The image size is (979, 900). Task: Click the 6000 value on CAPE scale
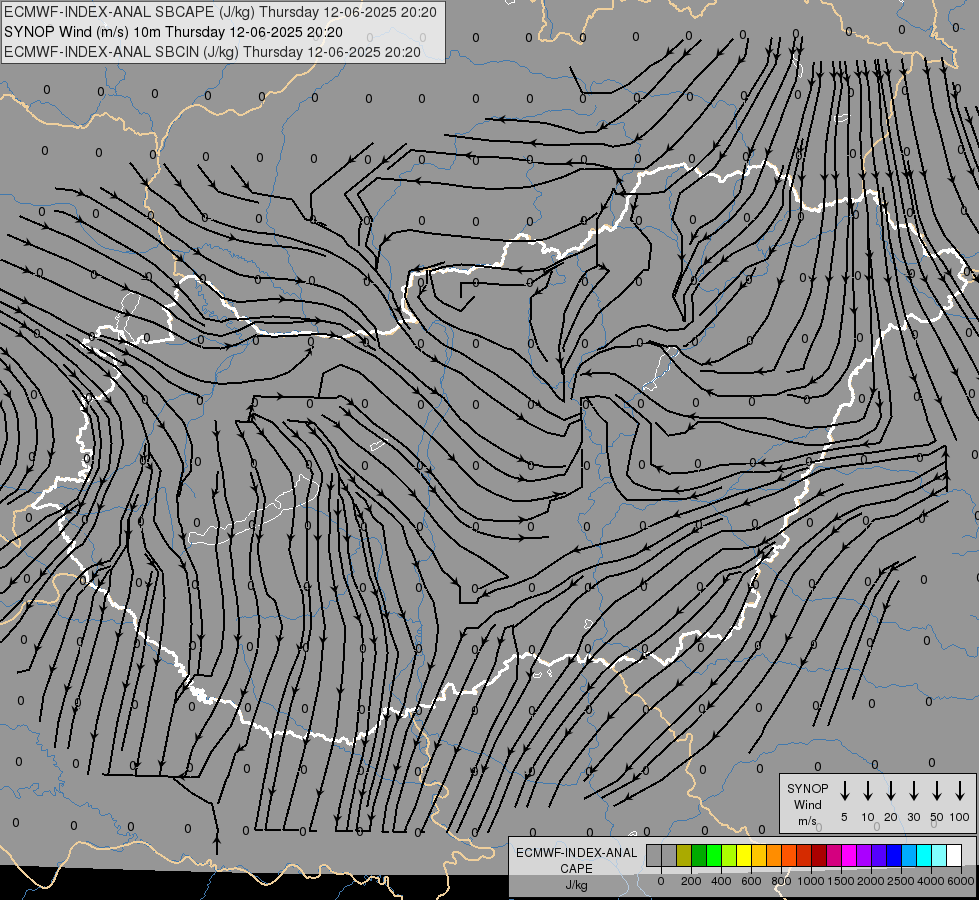point(961,881)
